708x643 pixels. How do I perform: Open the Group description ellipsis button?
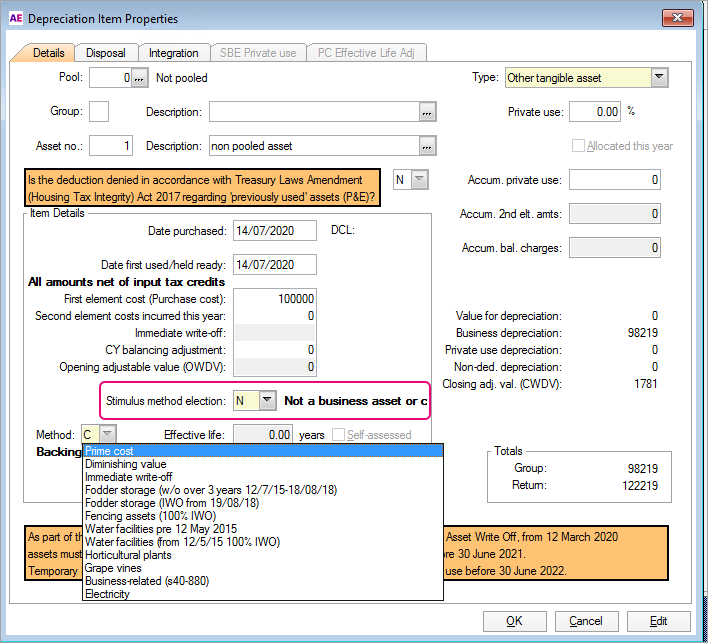click(x=428, y=112)
